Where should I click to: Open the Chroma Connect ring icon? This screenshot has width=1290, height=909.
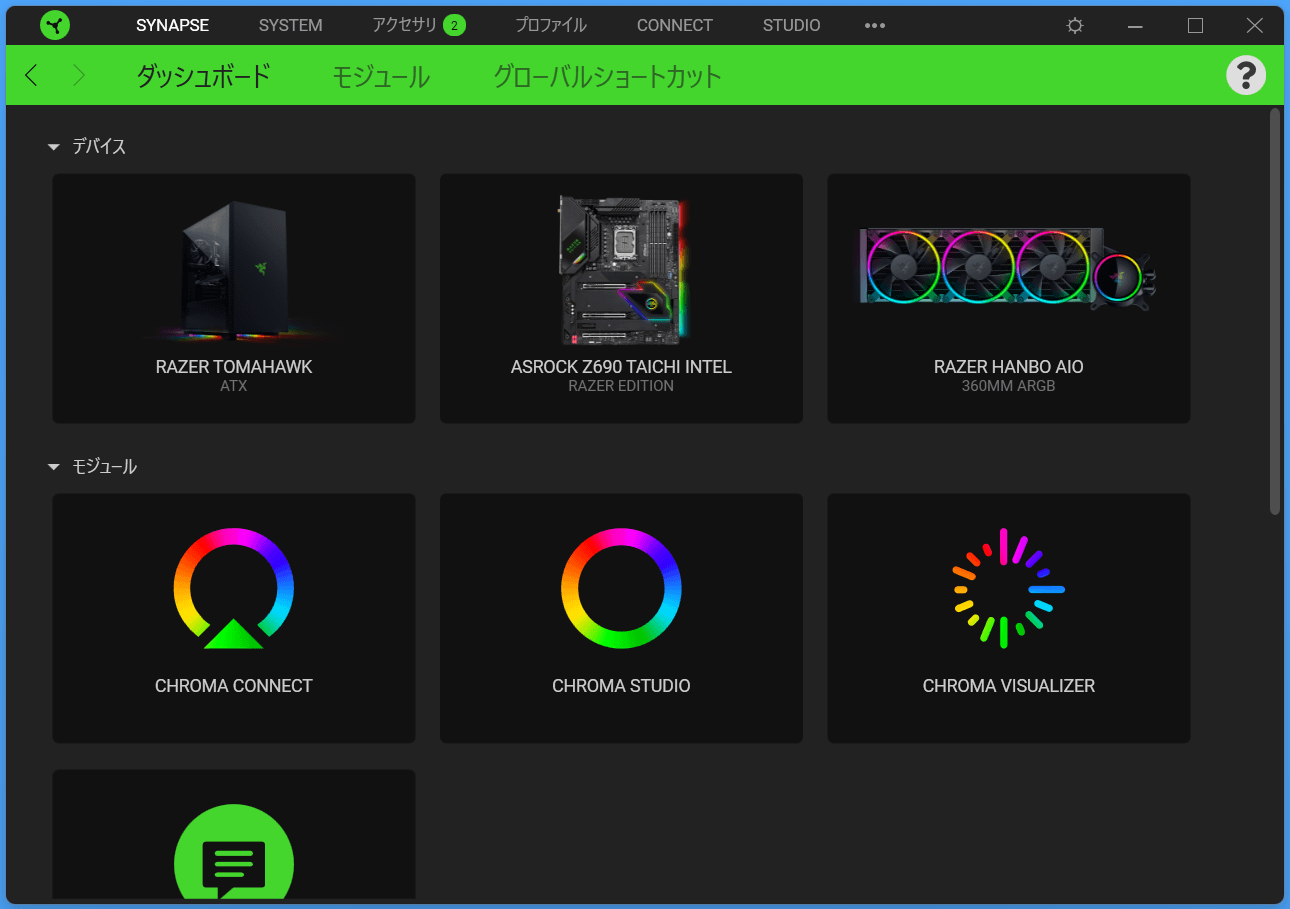[234, 588]
